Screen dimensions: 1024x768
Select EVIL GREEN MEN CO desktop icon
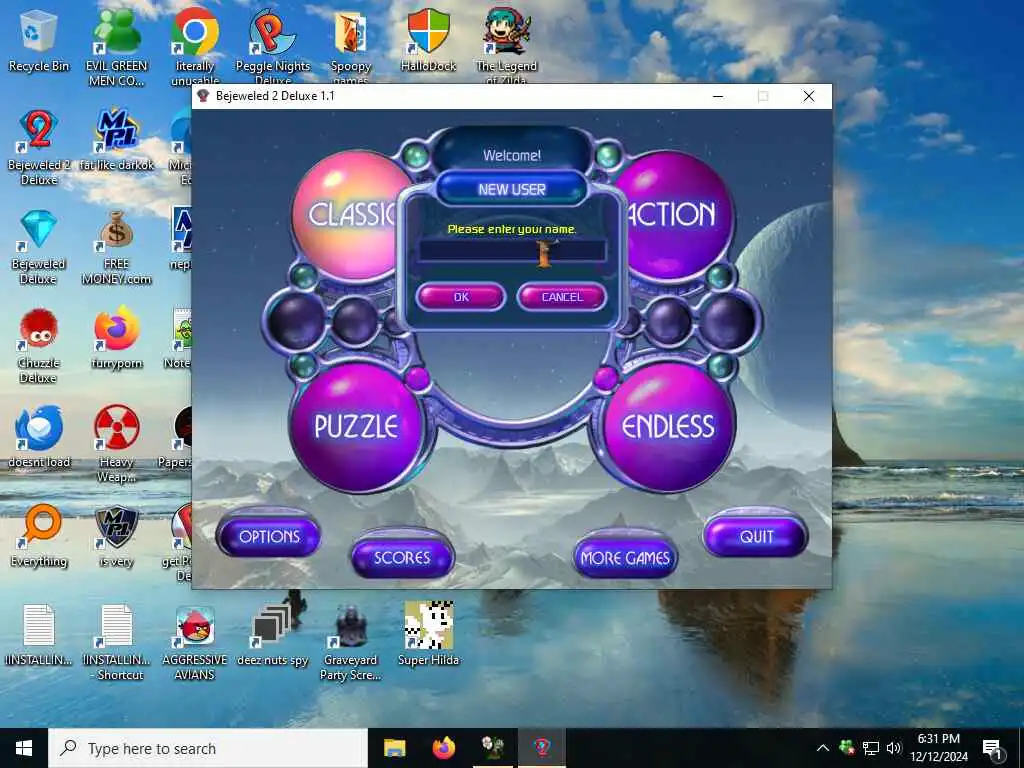coord(116,47)
